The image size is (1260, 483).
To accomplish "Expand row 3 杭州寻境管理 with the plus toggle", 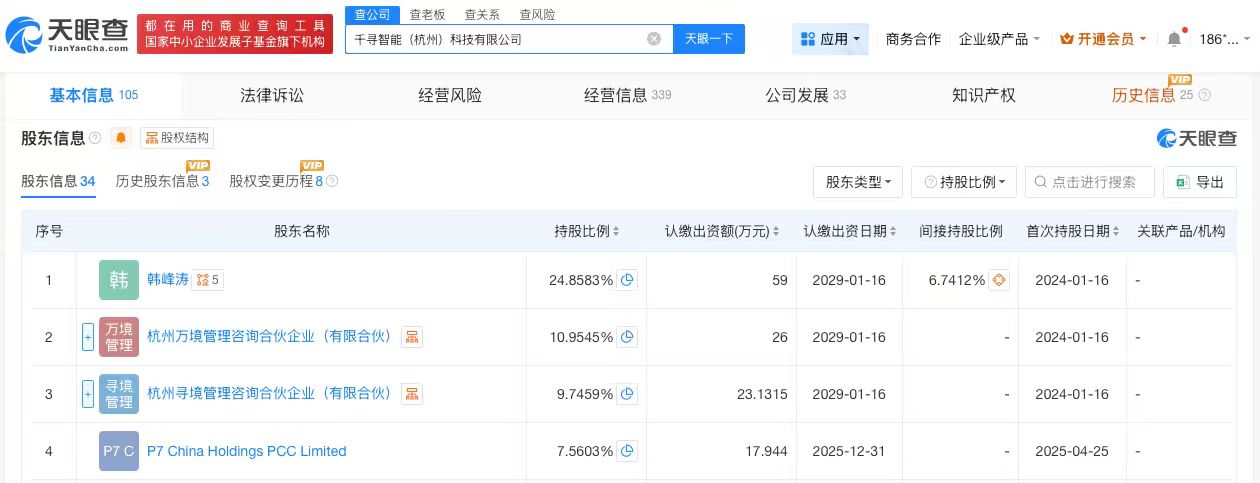I will (88, 394).
